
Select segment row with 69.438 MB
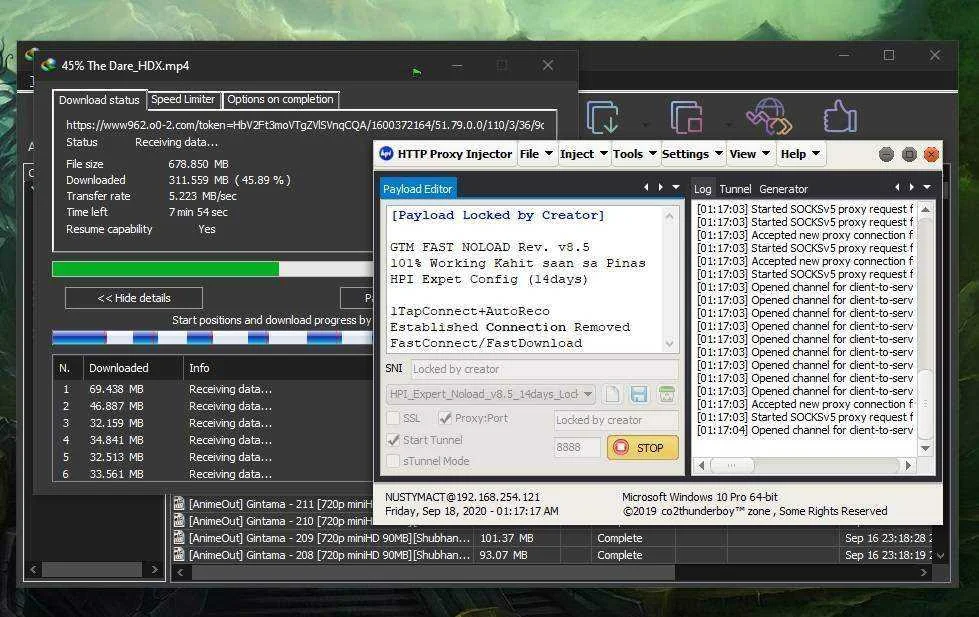pyautogui.click(x=212, y=389)
